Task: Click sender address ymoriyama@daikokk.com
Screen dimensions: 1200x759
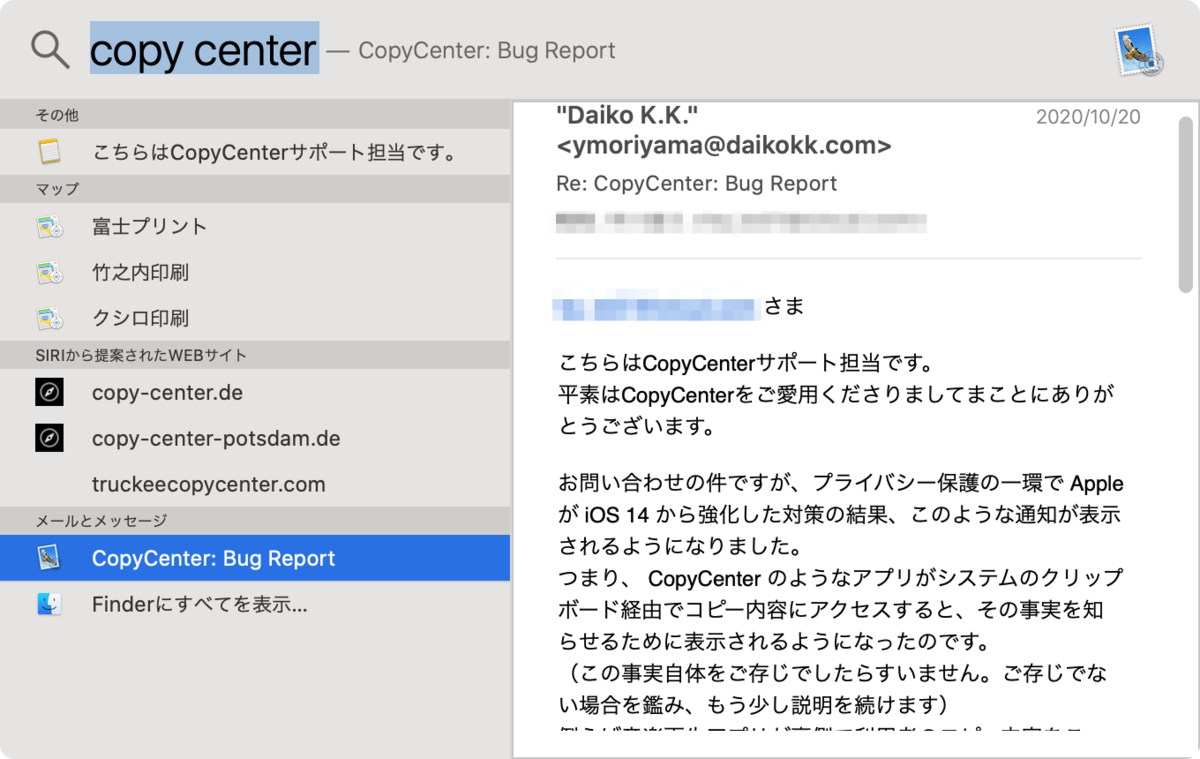Action: coord(723,147)
